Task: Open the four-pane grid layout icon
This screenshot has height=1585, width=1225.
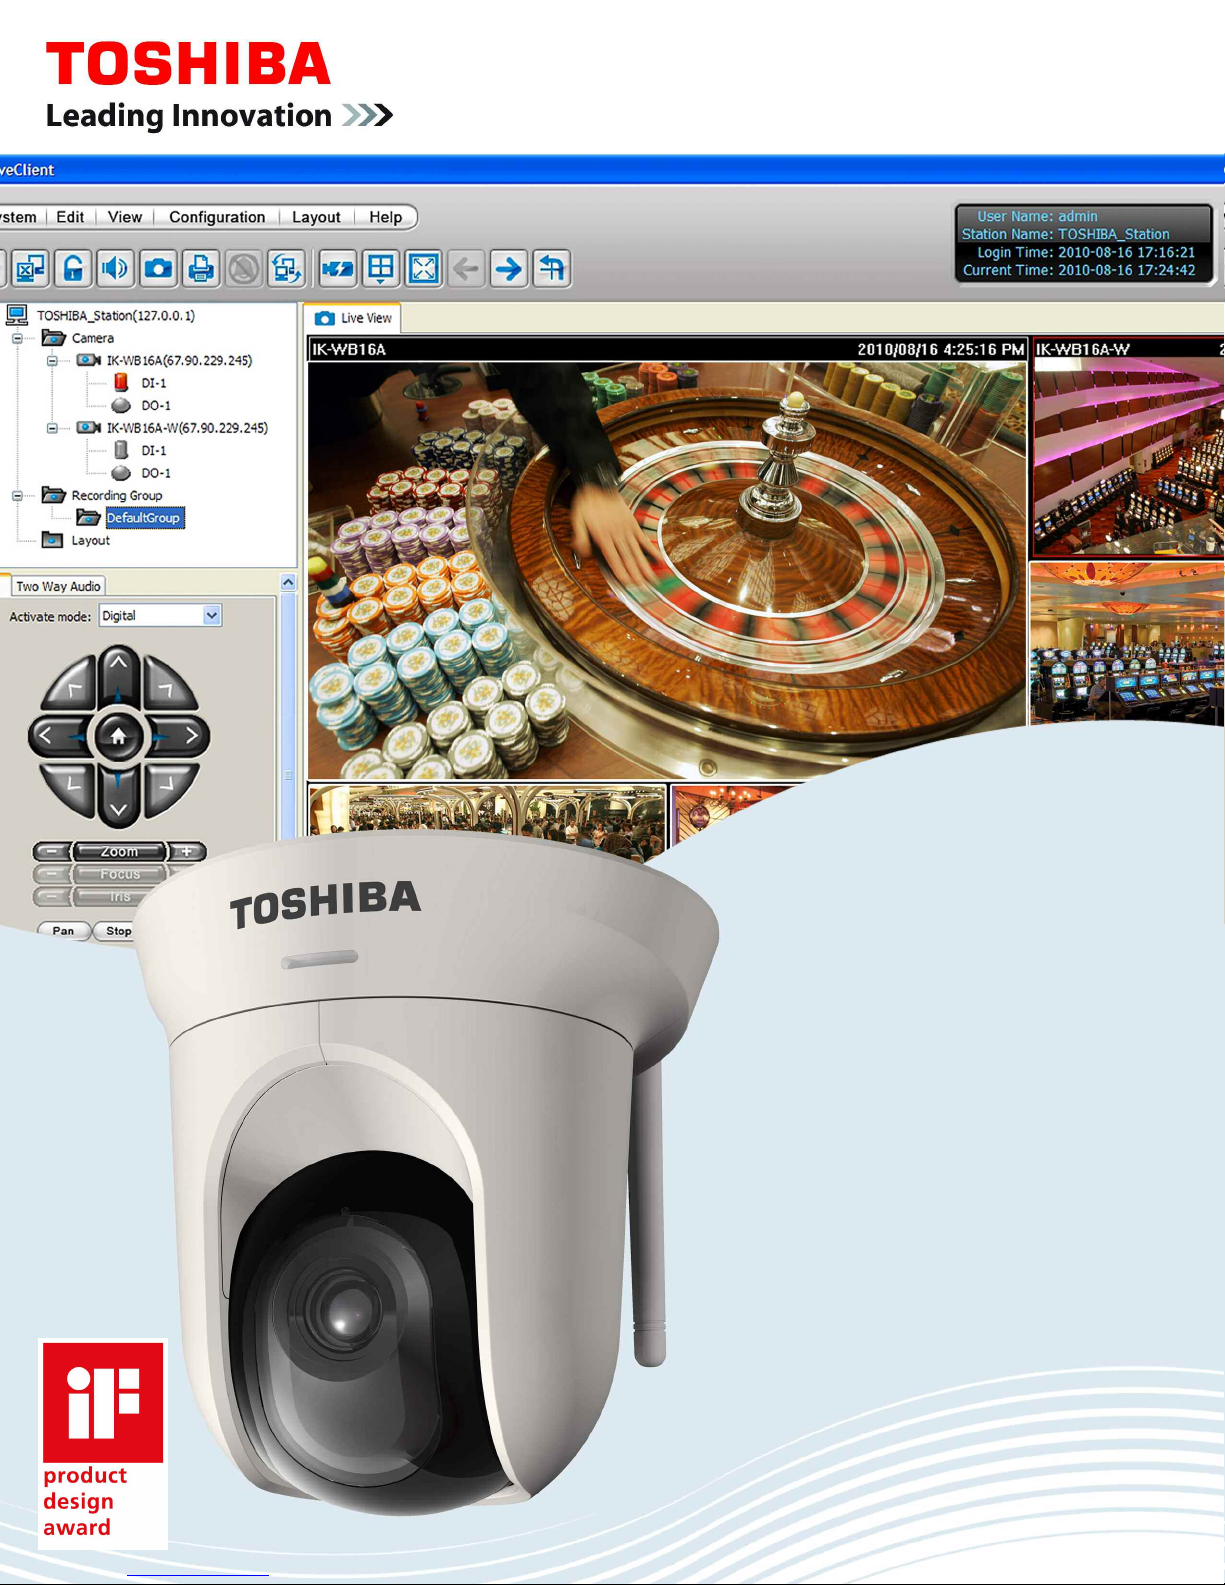Action: tap(381, 268)
